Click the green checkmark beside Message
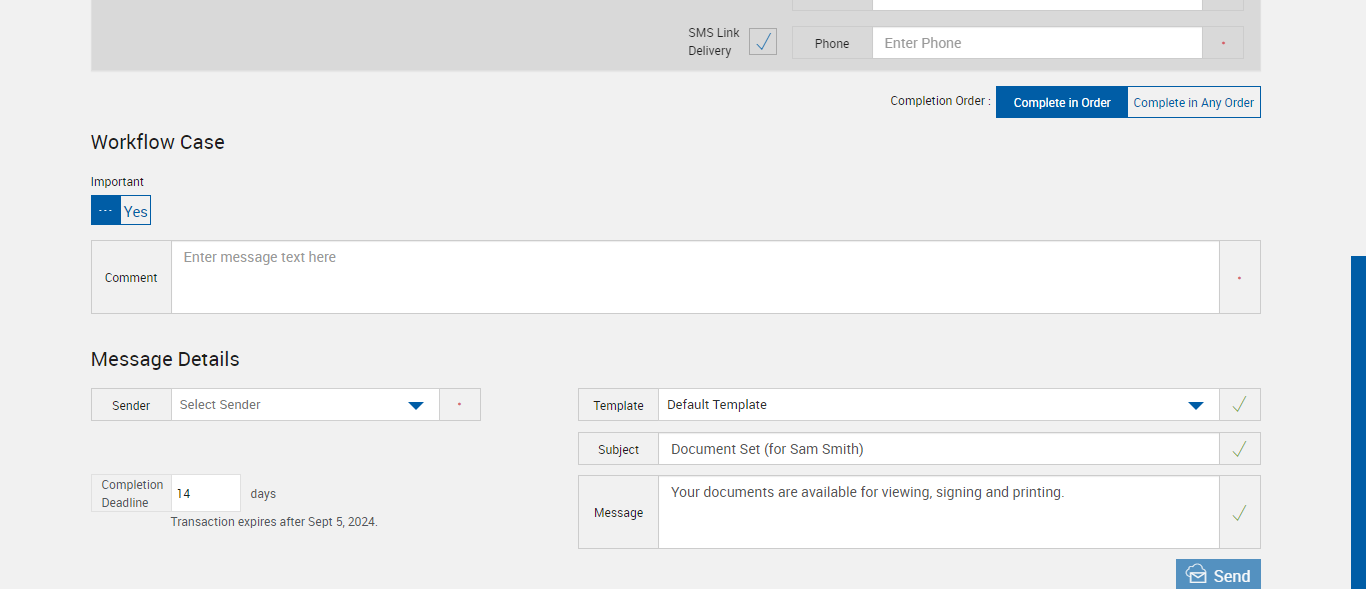Viewport: 1366px width, 589px height. point(1239,513)
